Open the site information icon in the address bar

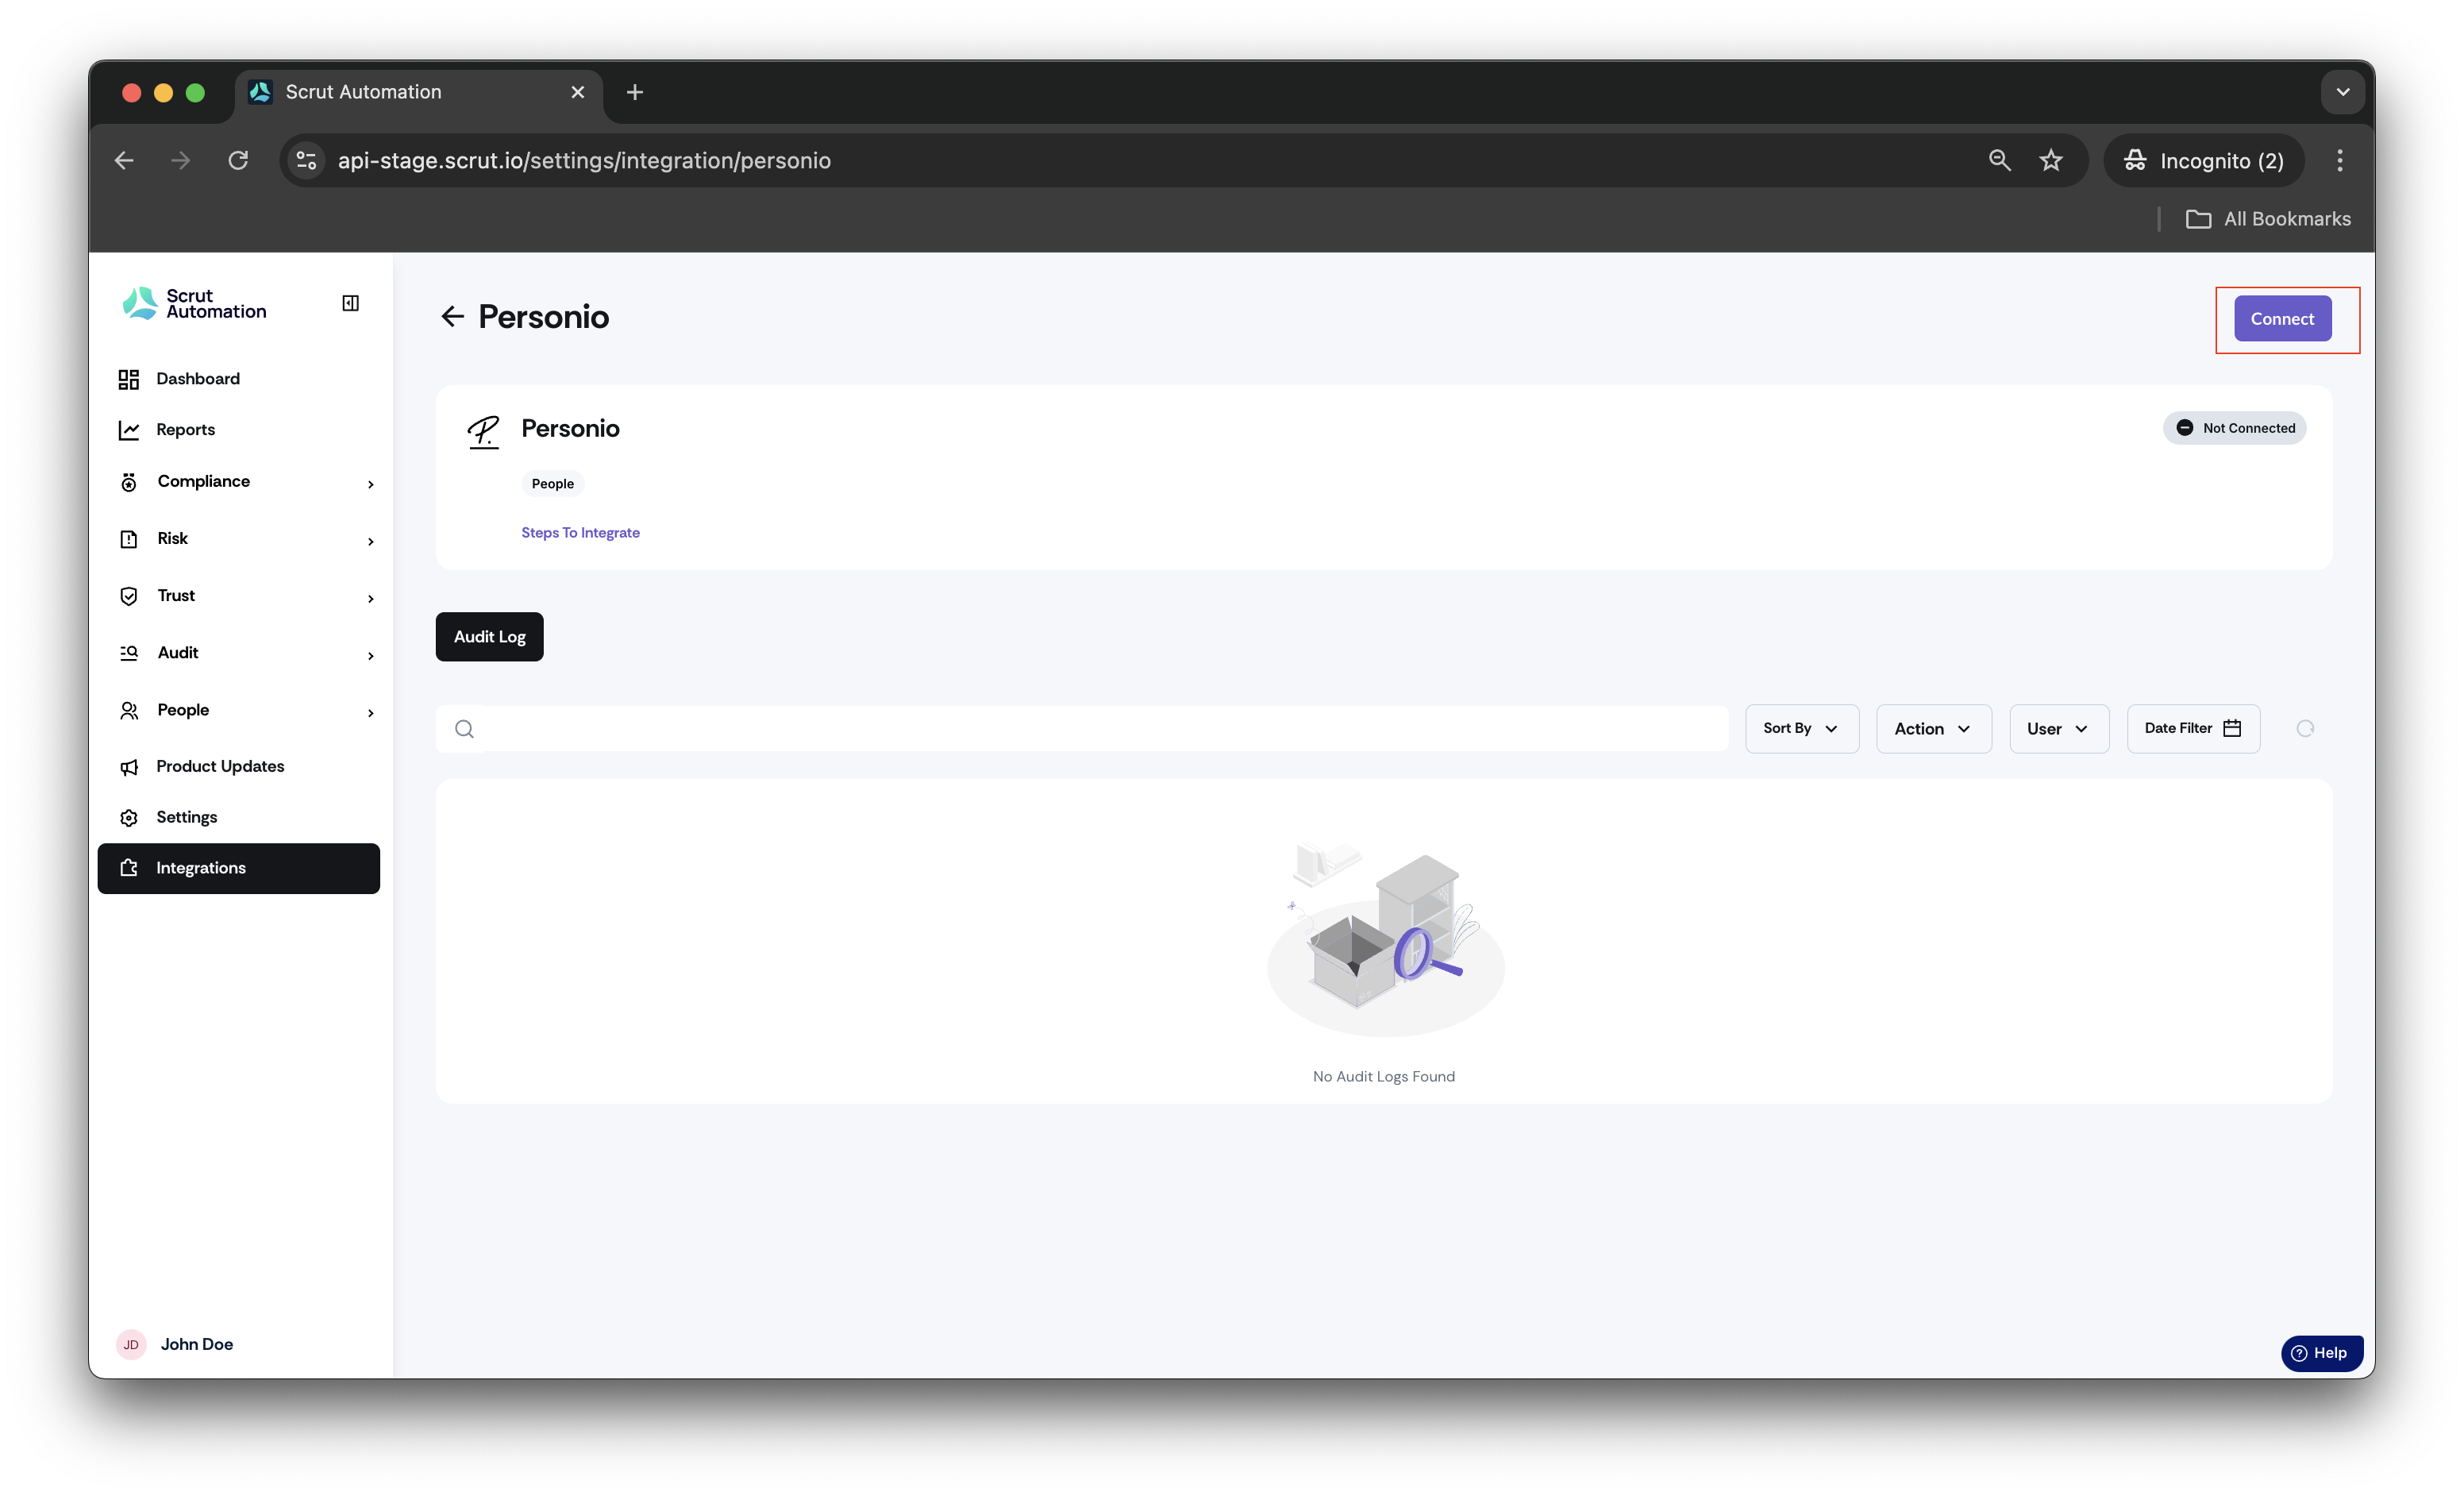point(307,161)
